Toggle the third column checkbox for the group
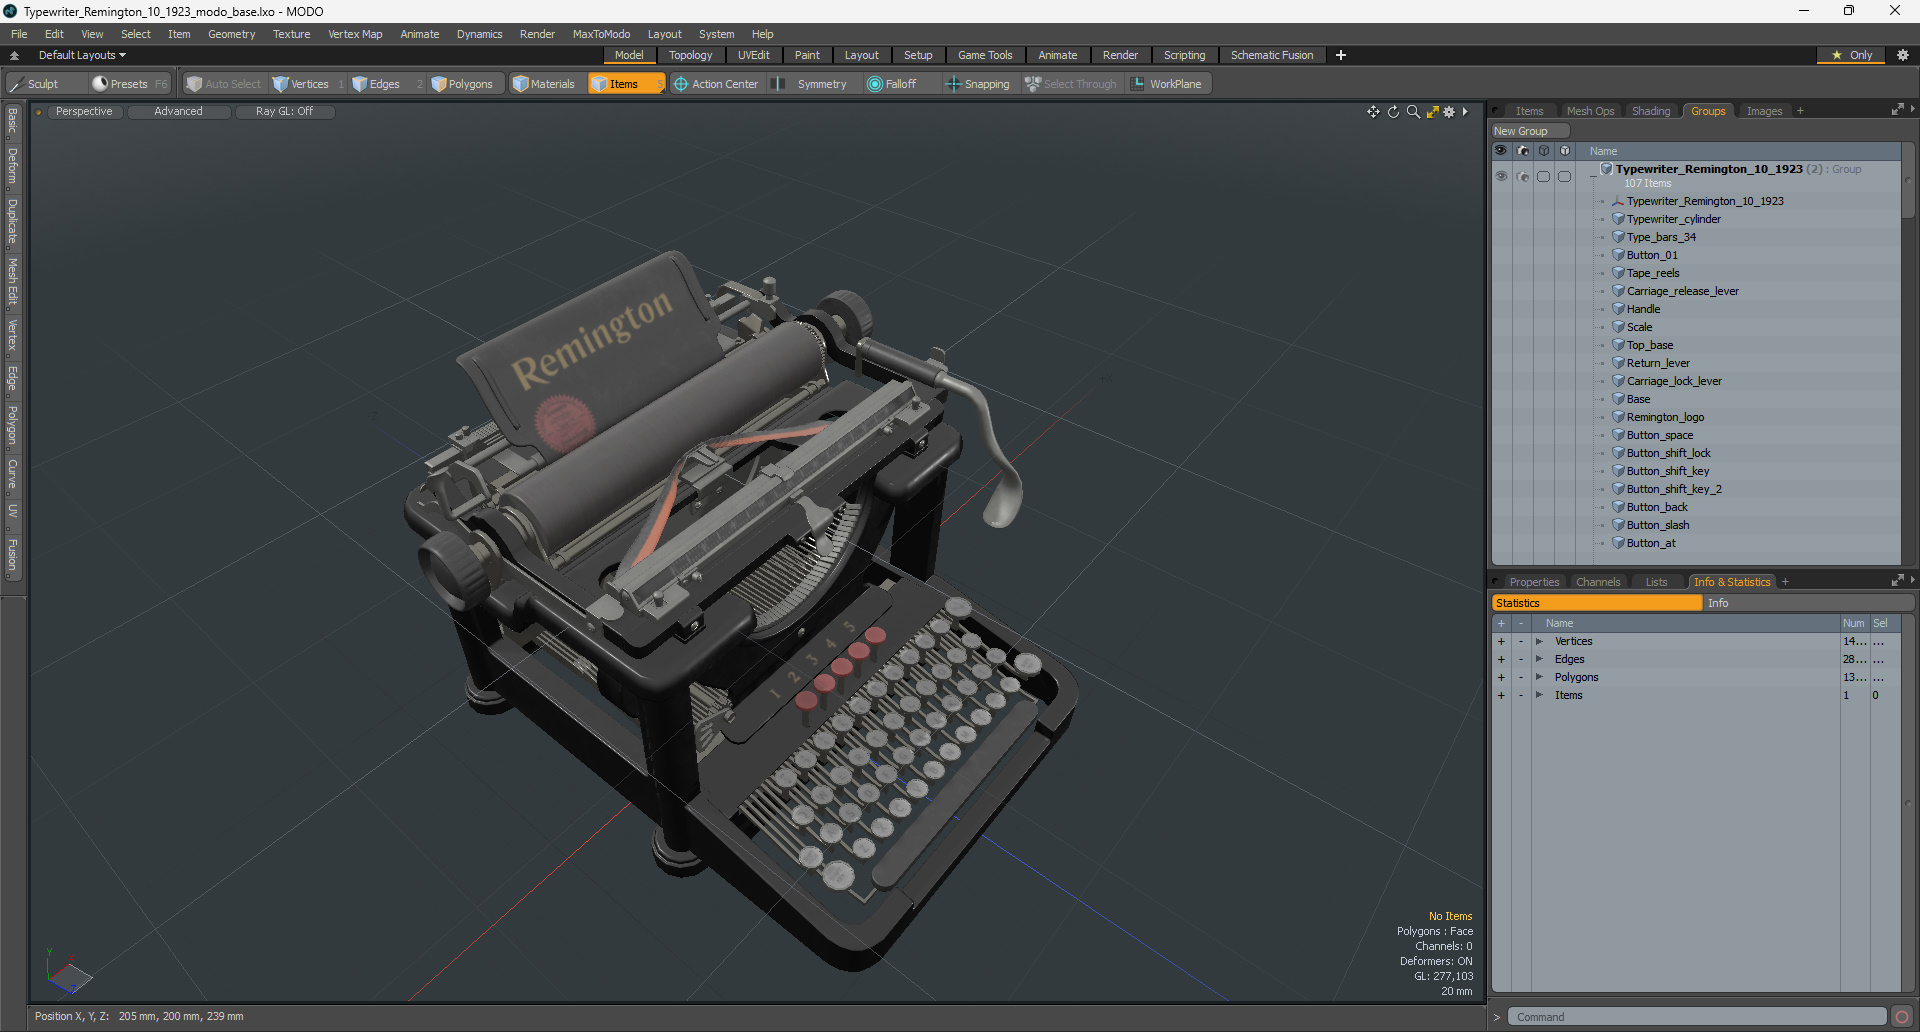The width and height of the screenshot is (1920, 1032). click(1544, 176)
